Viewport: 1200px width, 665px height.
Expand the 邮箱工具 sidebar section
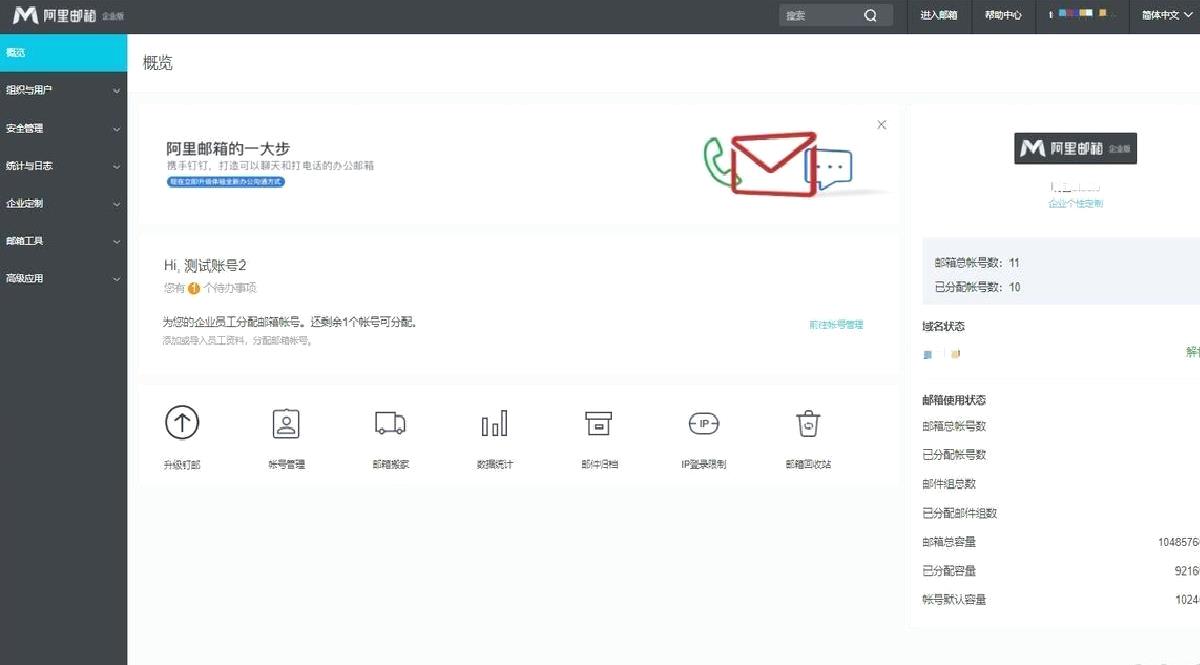tap(63, 241)
